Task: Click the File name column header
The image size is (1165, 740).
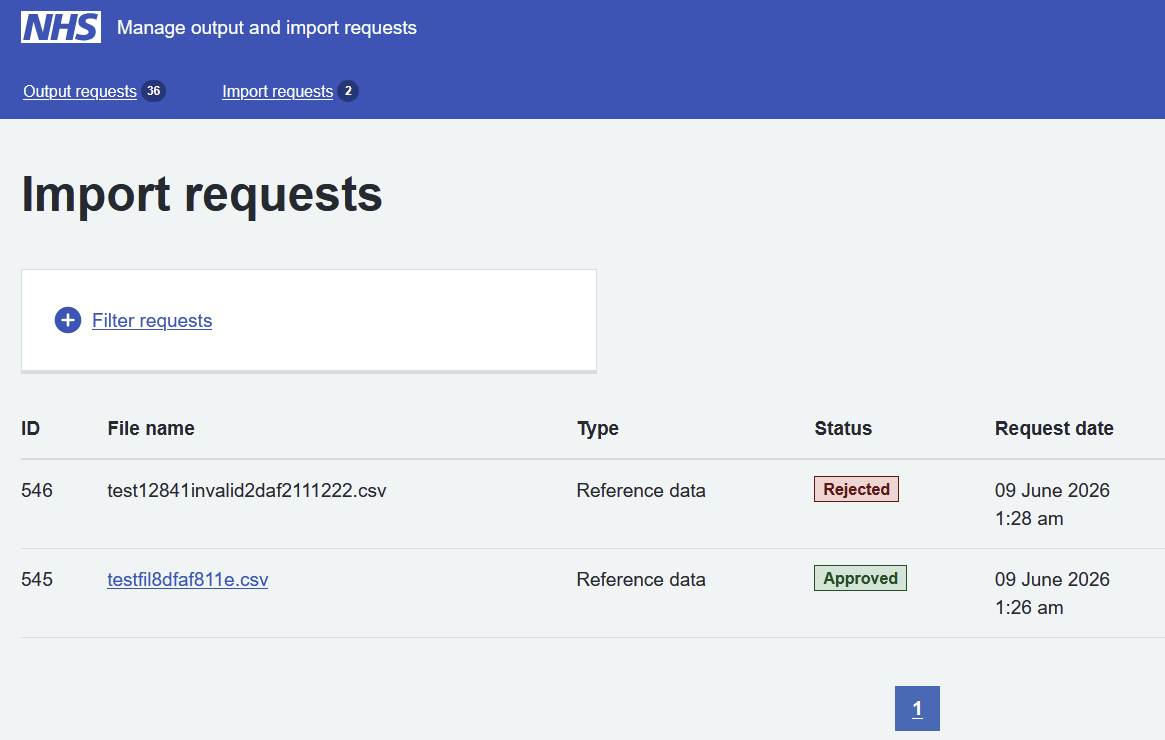Action: click(151, 428)
